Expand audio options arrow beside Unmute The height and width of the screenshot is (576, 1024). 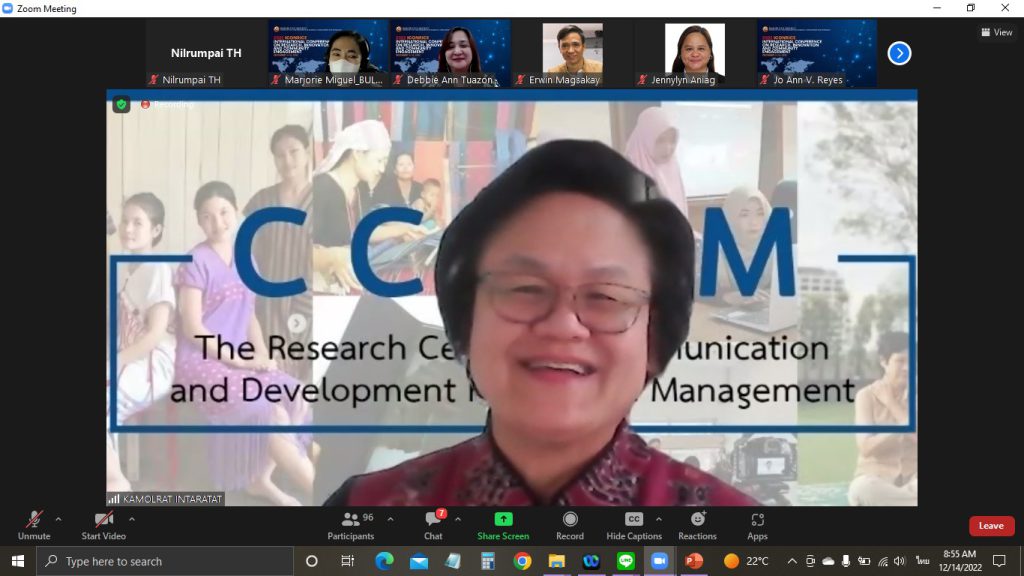point(58,519)
